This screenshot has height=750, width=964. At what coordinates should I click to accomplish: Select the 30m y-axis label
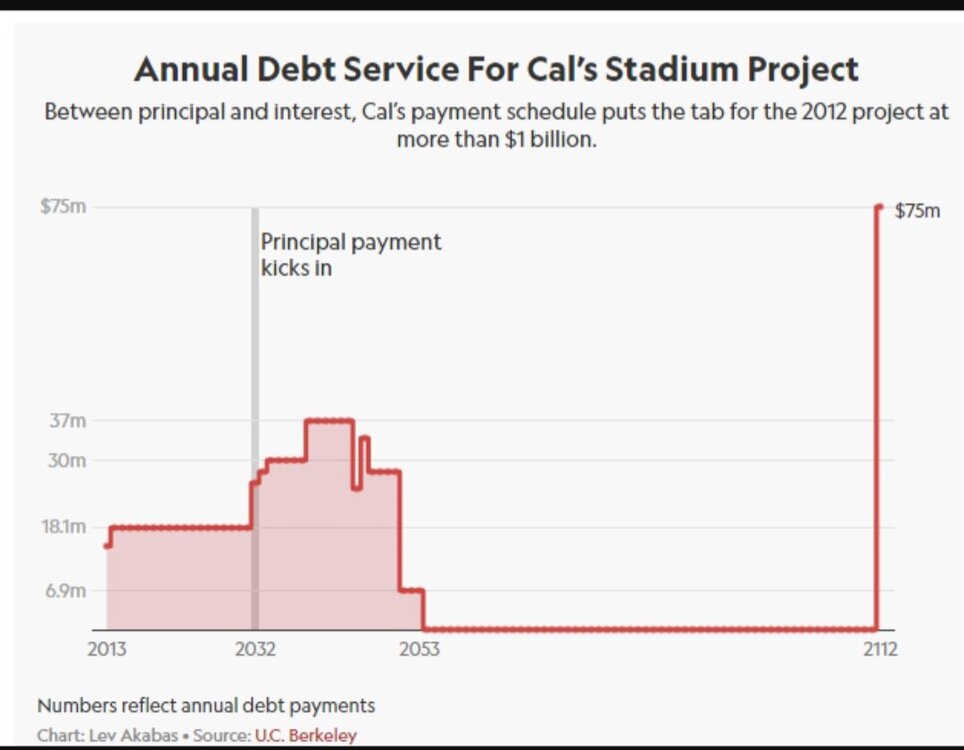tap(68, 461)
